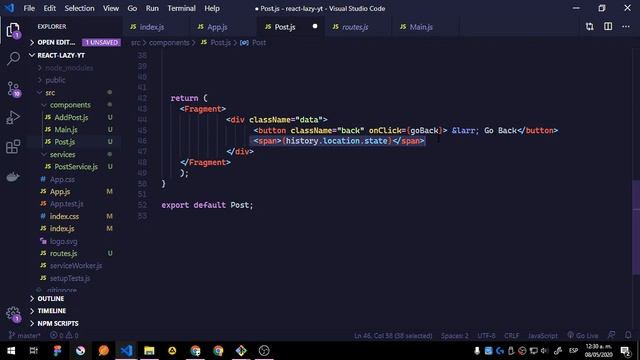Open the Extensions view
The width and height of the screenshot is (640, 360).
click(13, 147)
